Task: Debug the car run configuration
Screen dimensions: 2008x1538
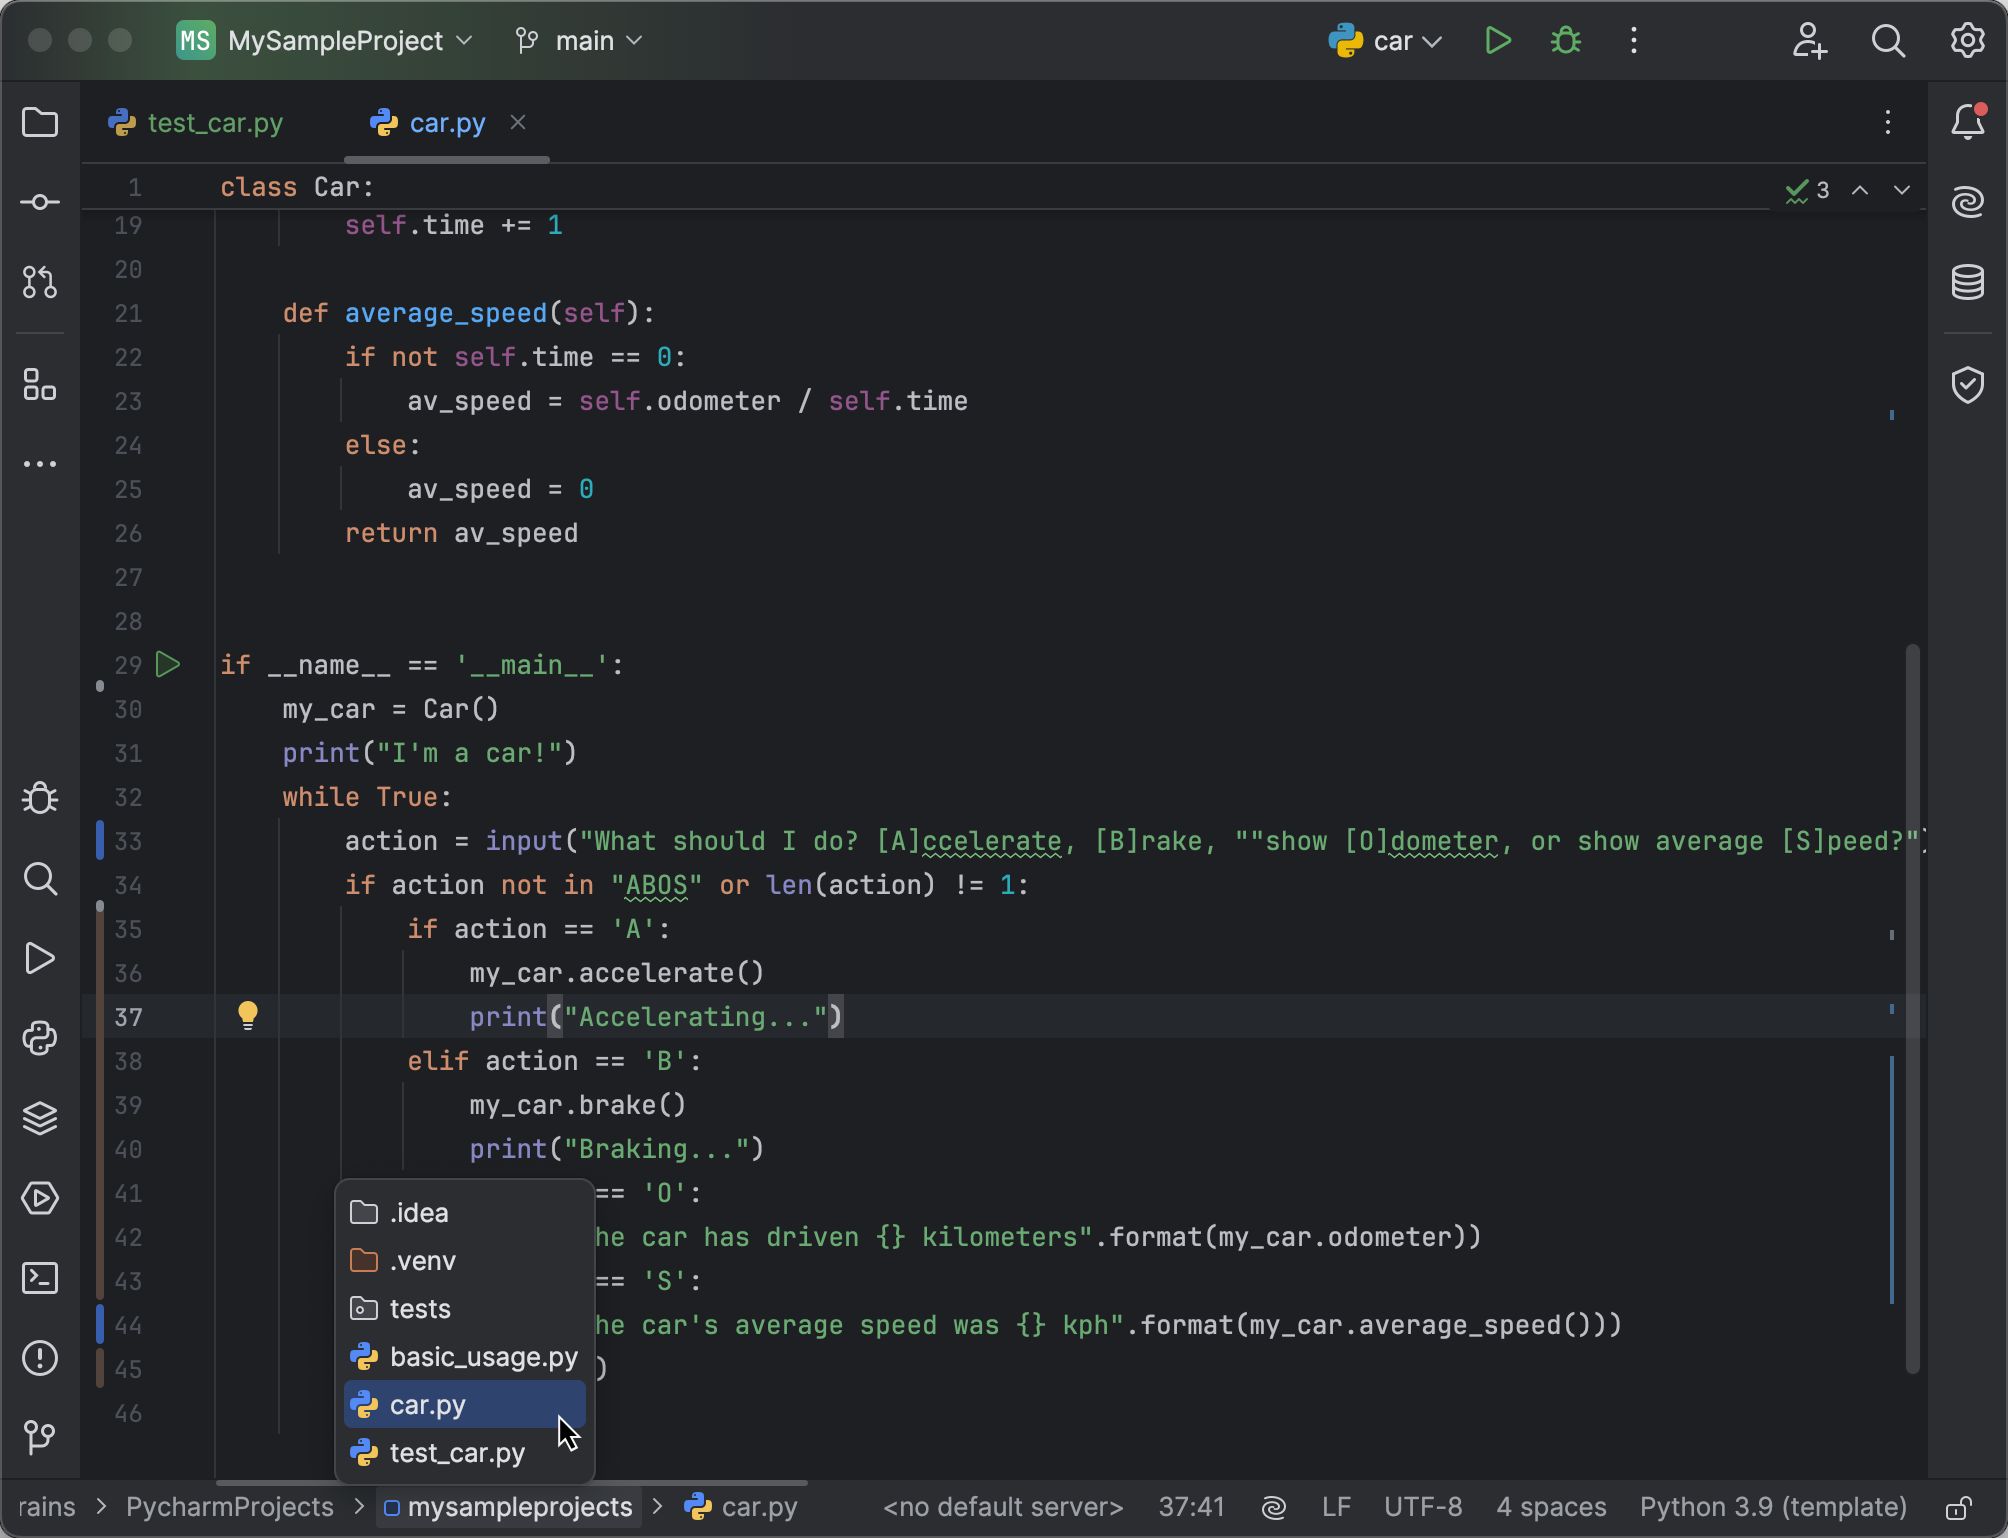Action: (x=1564, y=40)
